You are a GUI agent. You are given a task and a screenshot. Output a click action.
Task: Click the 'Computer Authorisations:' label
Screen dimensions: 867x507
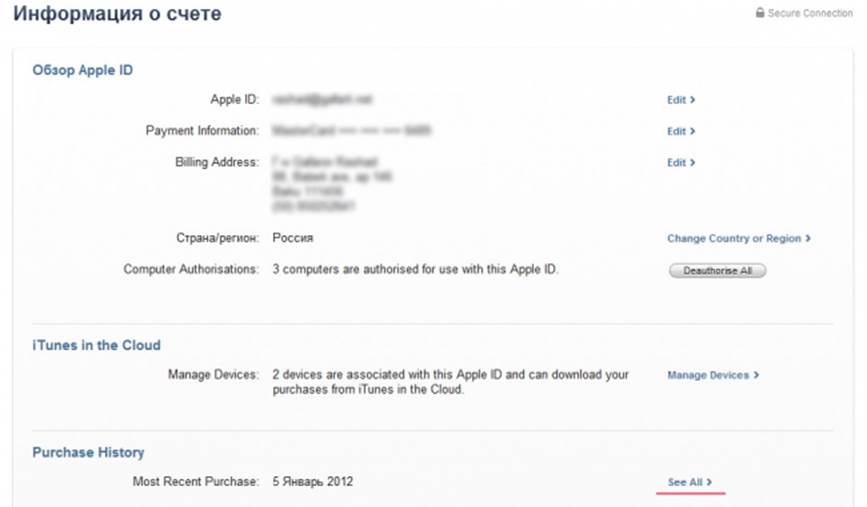pyautogui.click(x=191, y=269)
